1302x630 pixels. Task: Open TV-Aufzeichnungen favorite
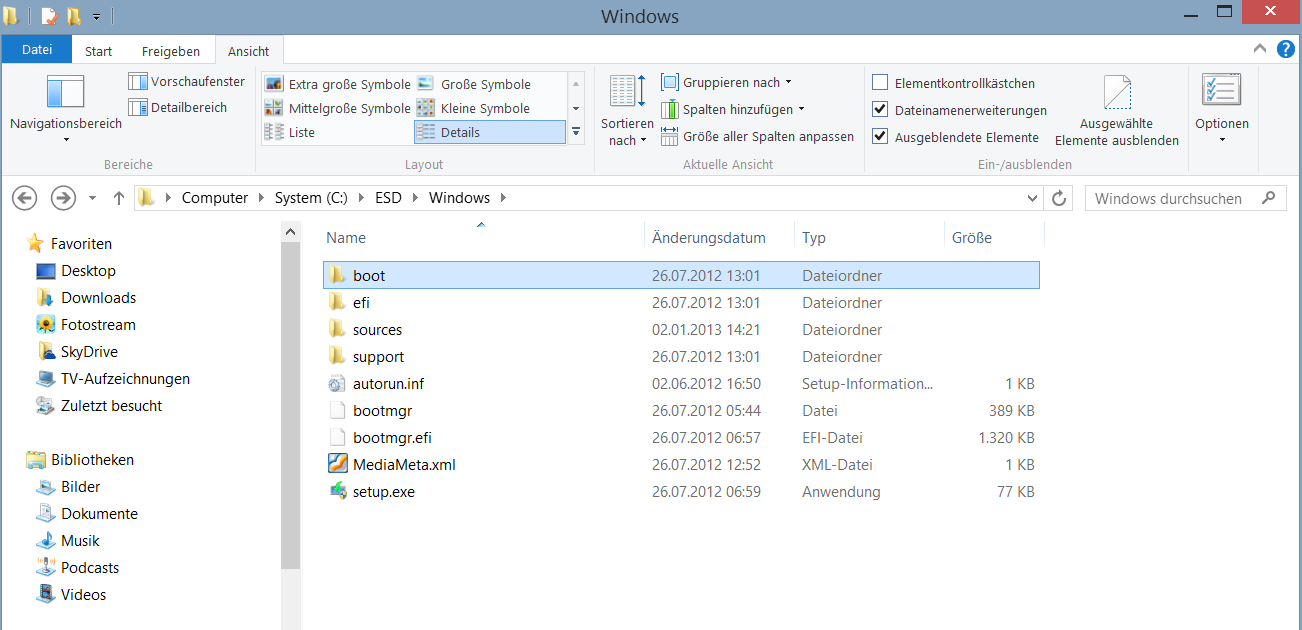(x=113, y=379)
